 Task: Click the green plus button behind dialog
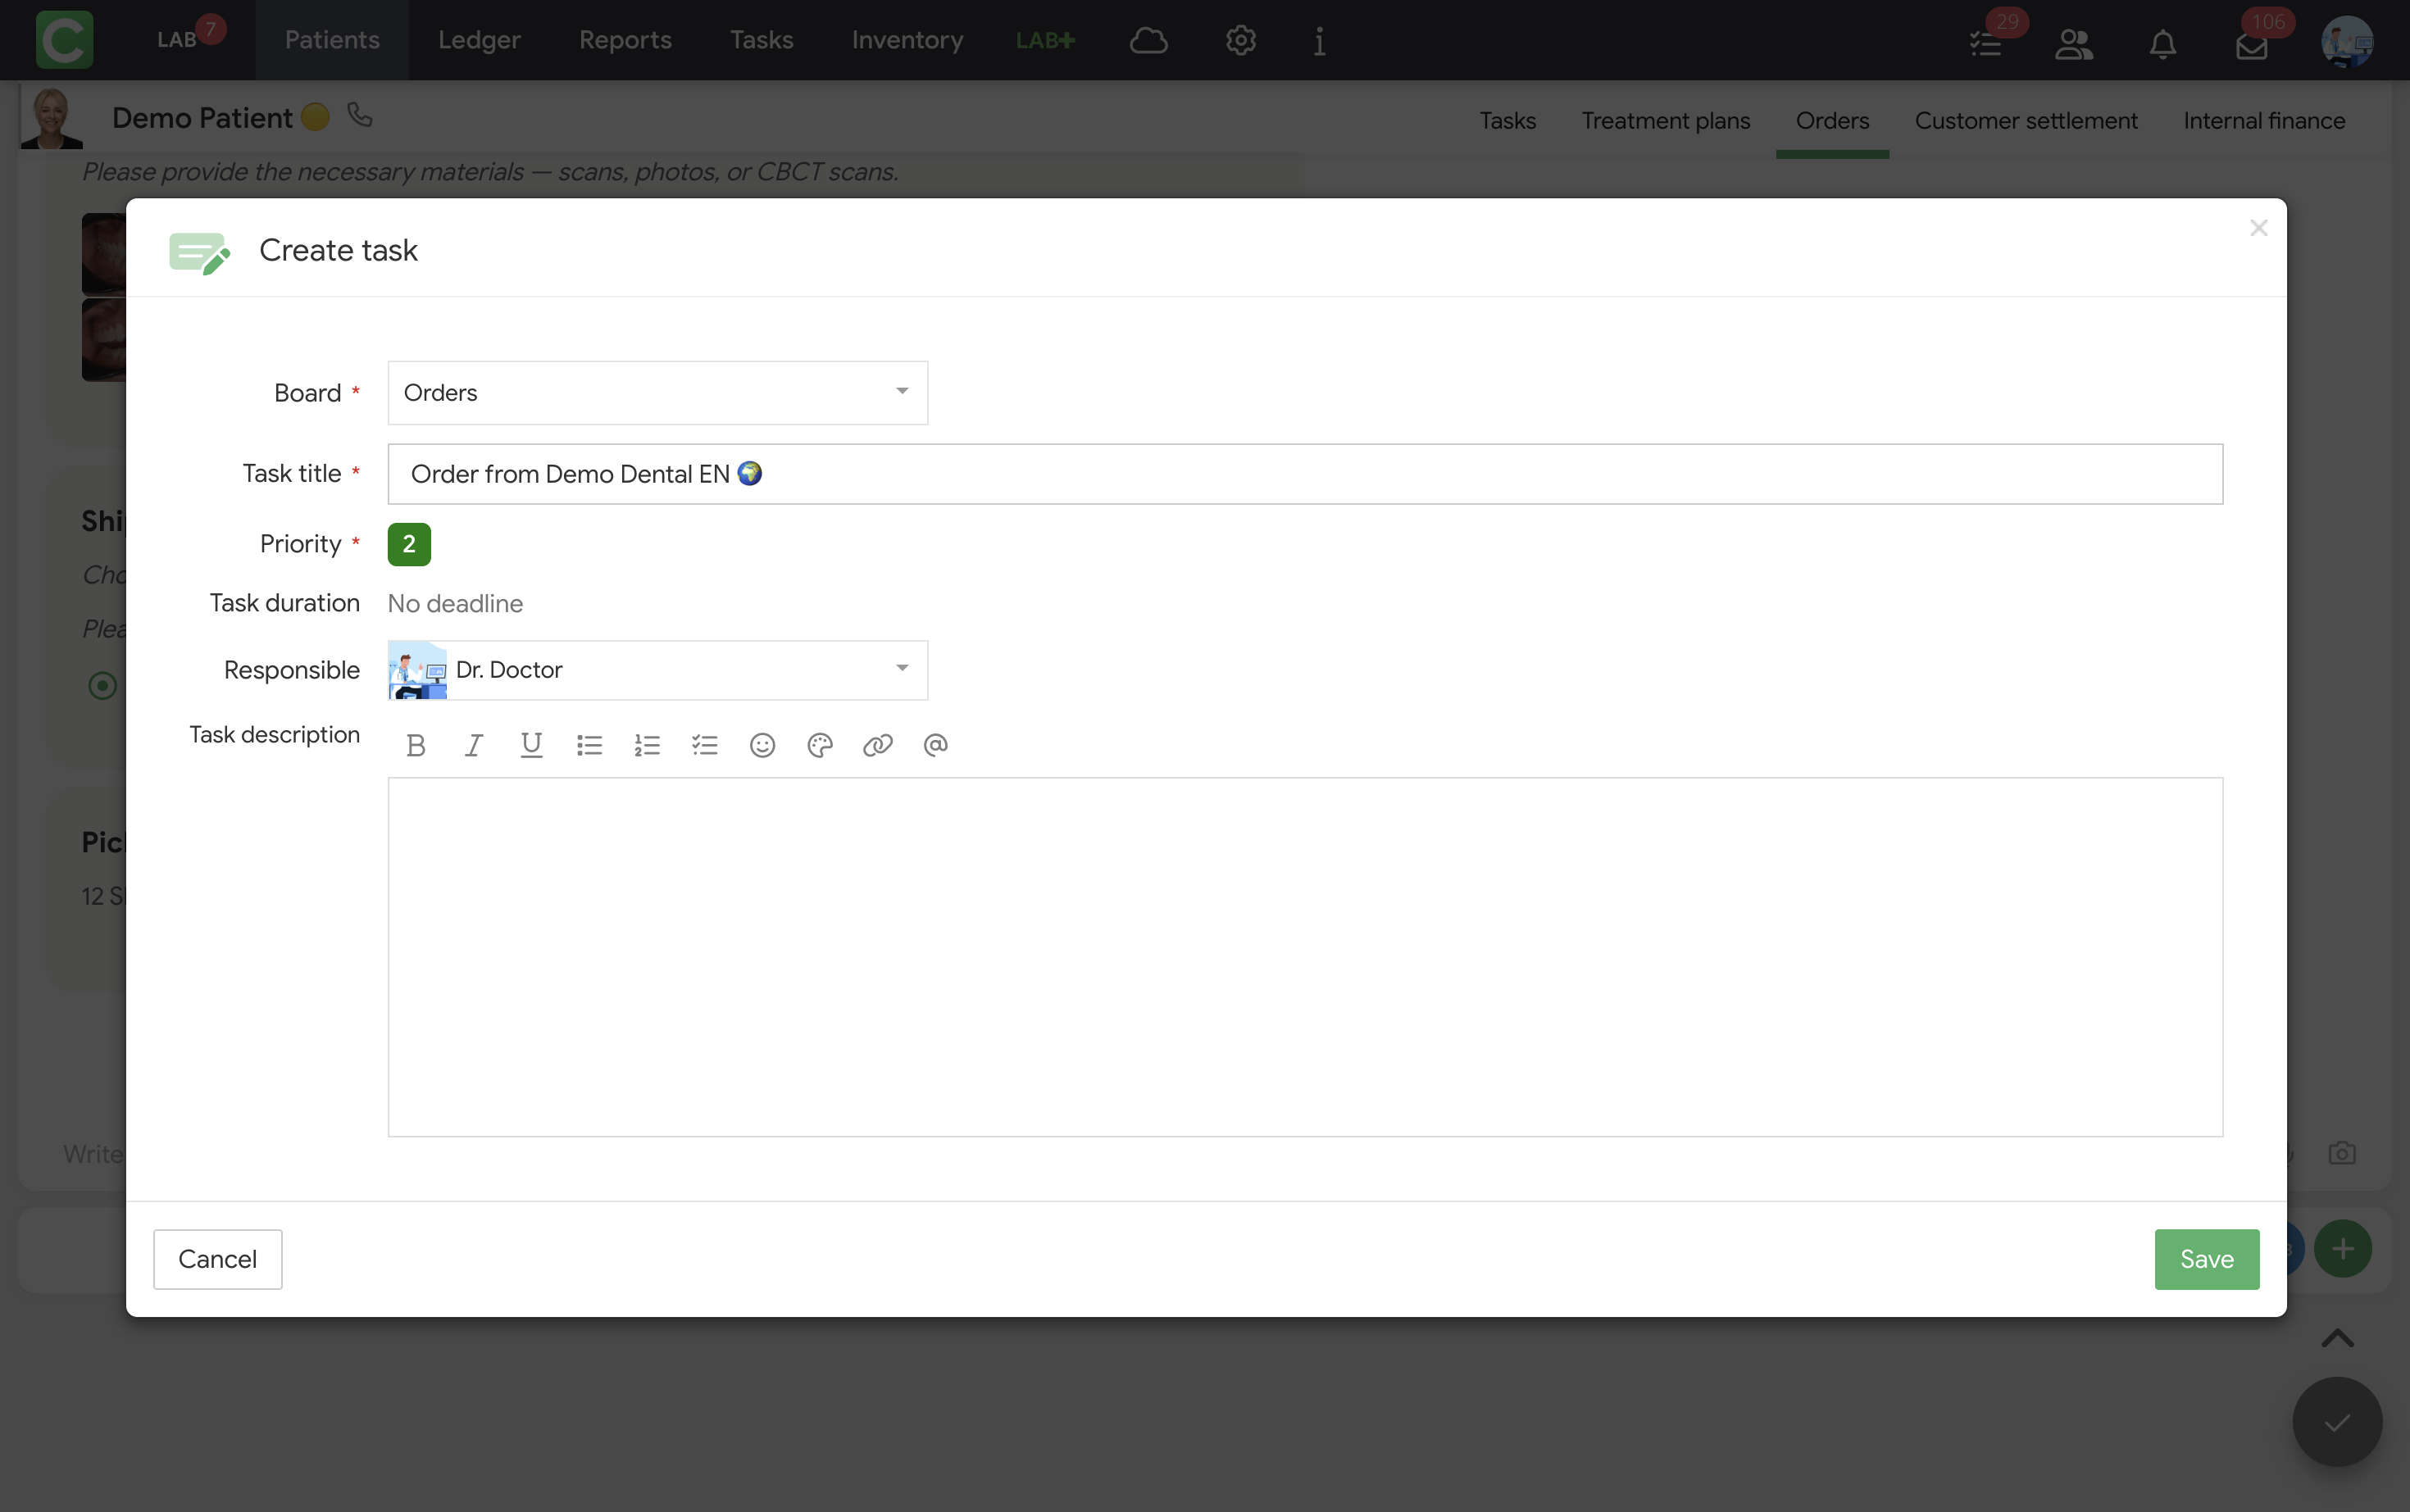[2342, 1248]
